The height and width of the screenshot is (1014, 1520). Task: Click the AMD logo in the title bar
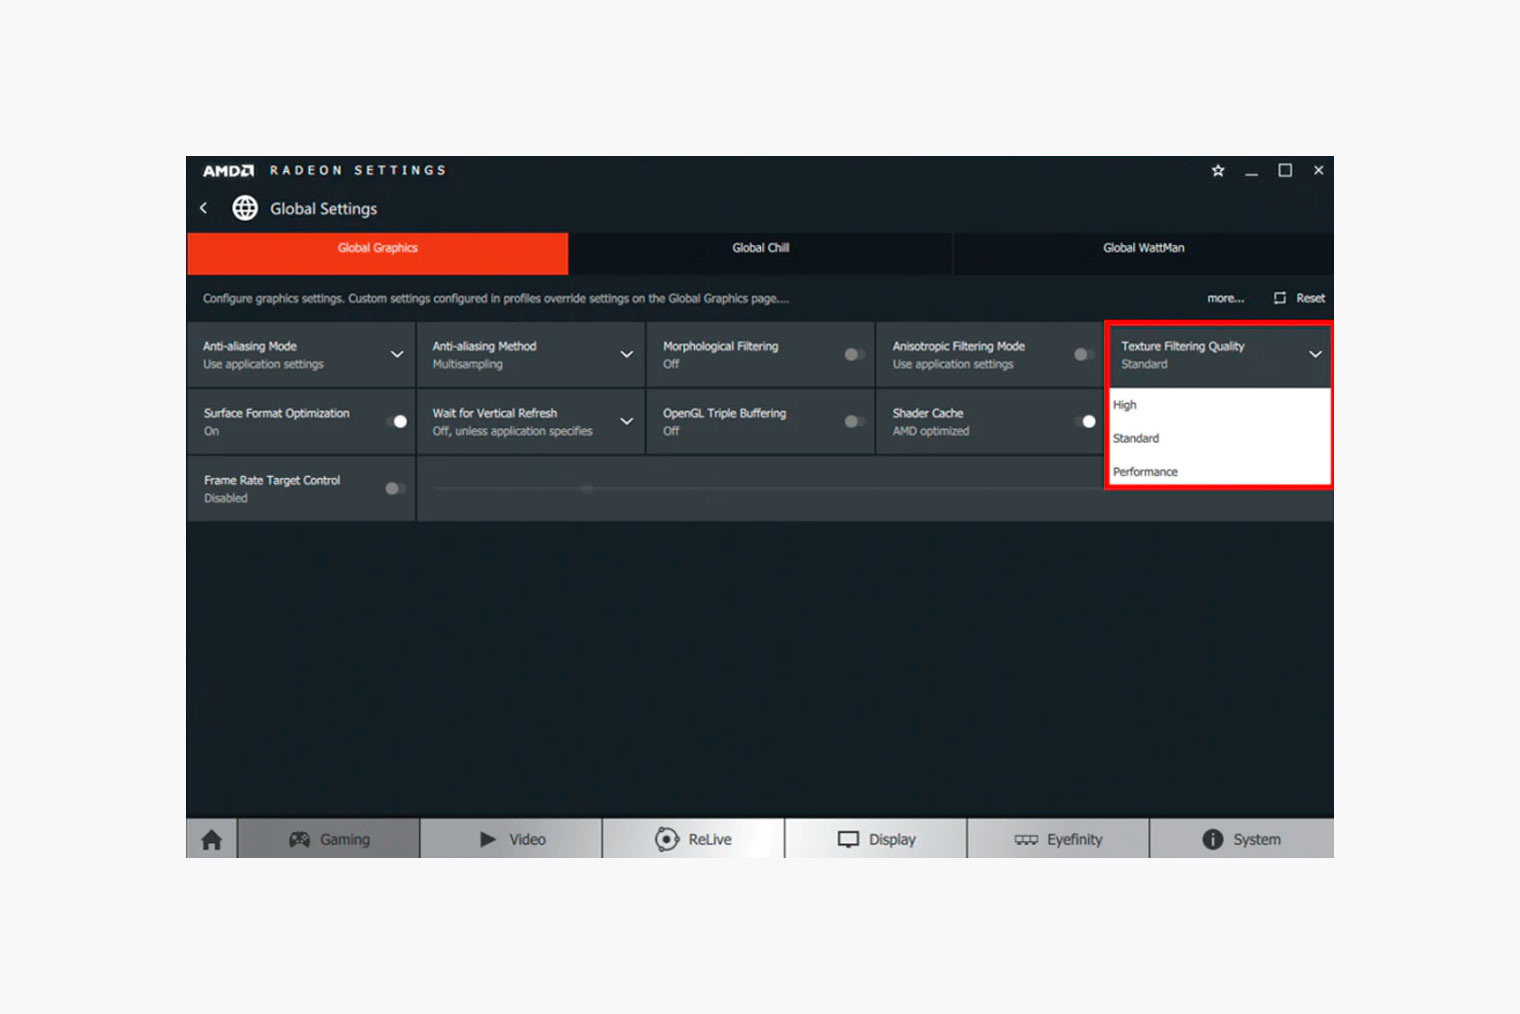pos(228,171)
